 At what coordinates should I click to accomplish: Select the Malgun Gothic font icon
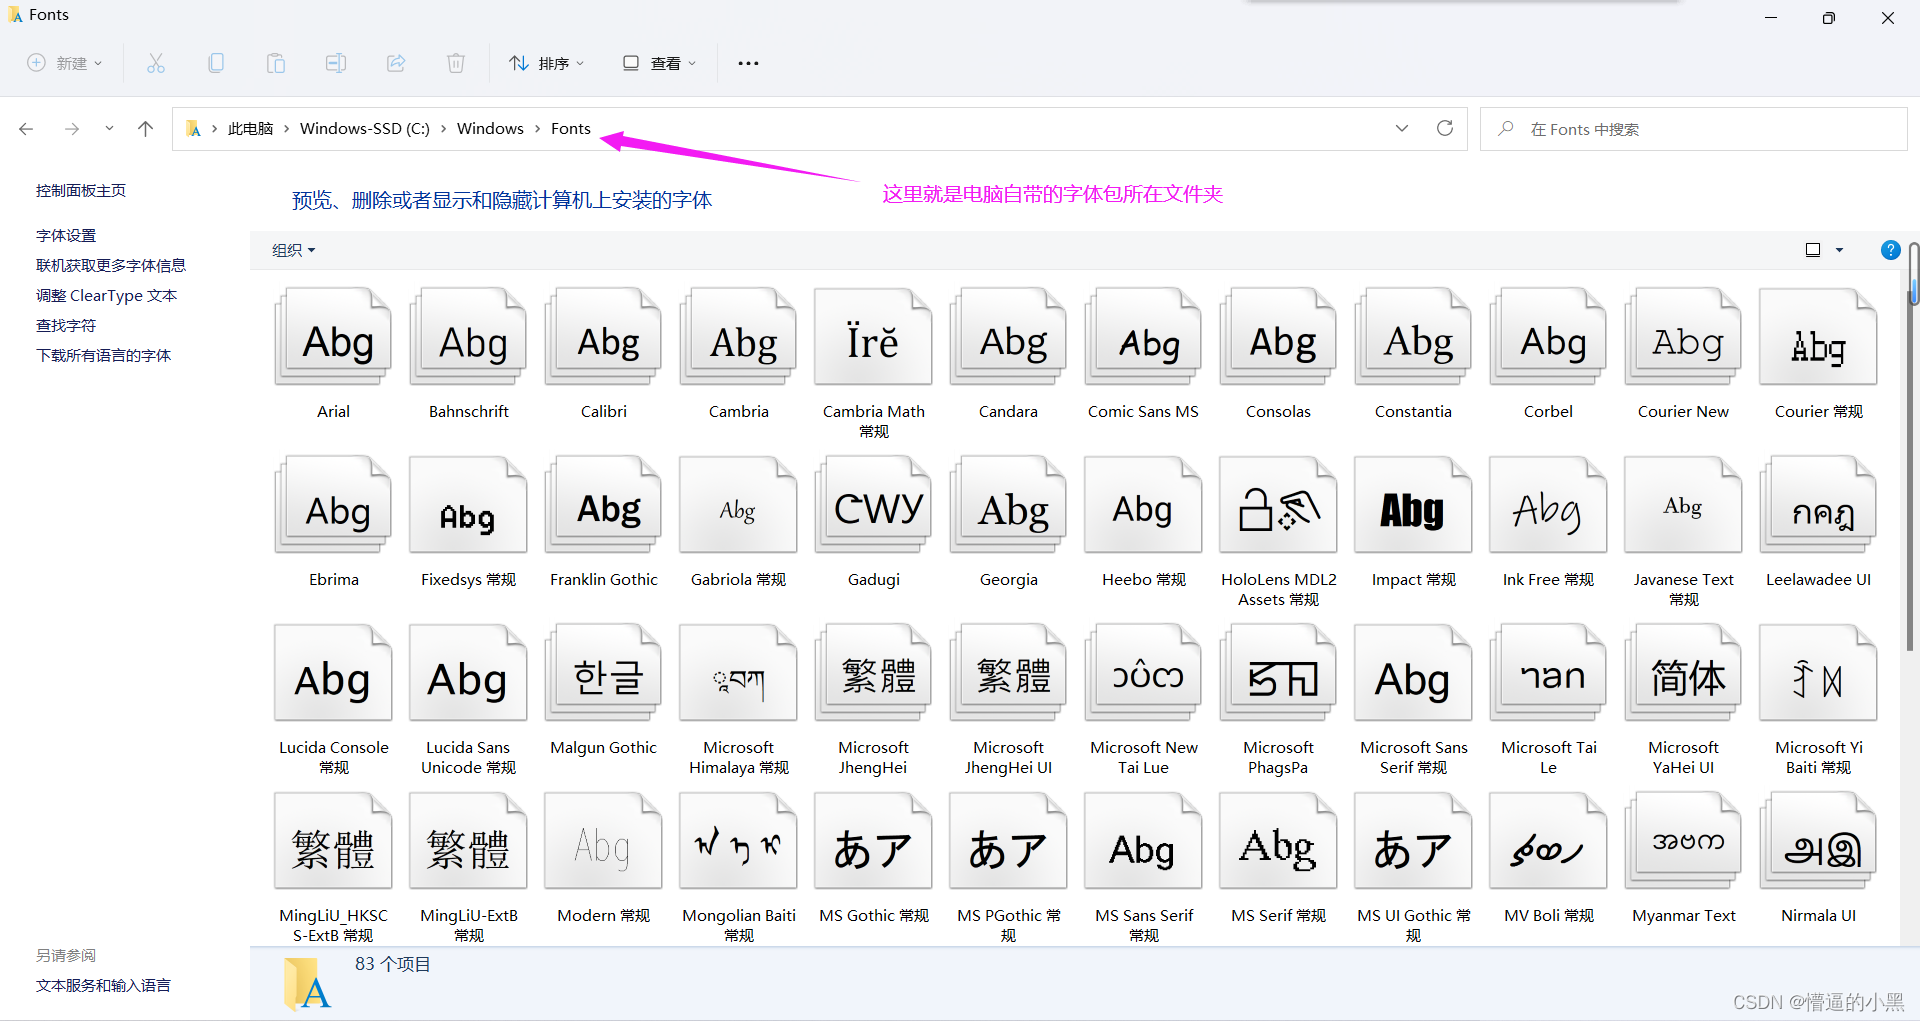[x=603, y=673]
